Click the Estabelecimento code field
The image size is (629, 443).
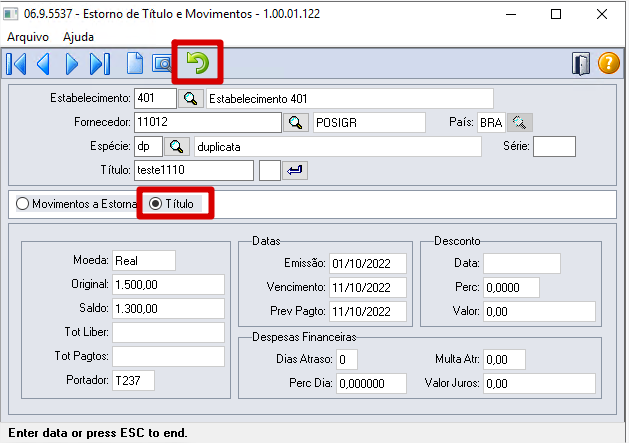155,98
